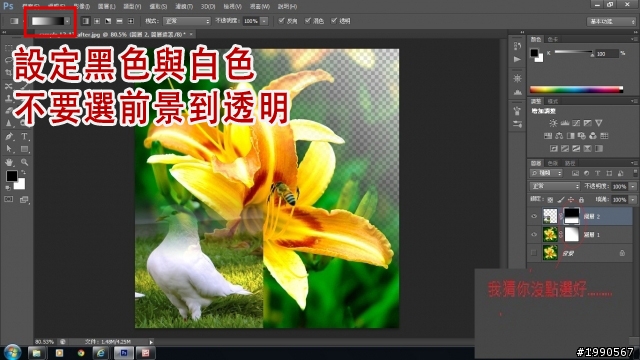Image resolution: width=640 pixels, height=360 pixels.
Task: Hide the top layer 2 eye icon
Action: [x=534, y=216]
